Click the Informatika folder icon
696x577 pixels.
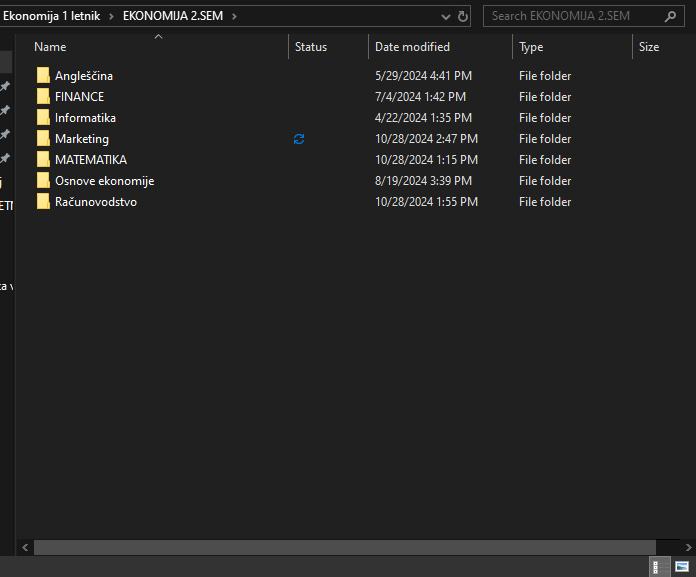tap(42, 118)
